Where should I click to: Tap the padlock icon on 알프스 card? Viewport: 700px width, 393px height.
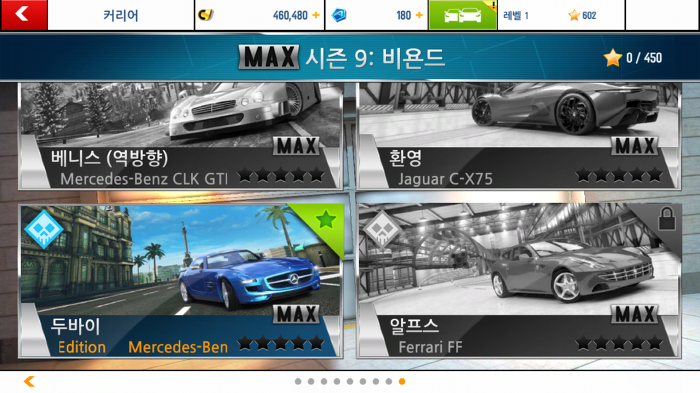click(667, 218)
